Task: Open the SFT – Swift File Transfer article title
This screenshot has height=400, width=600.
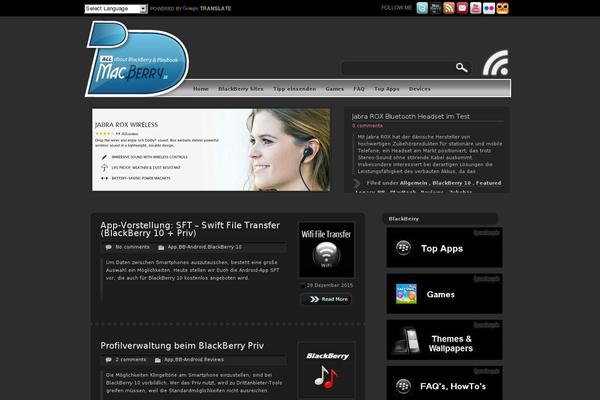Action: 190,229
